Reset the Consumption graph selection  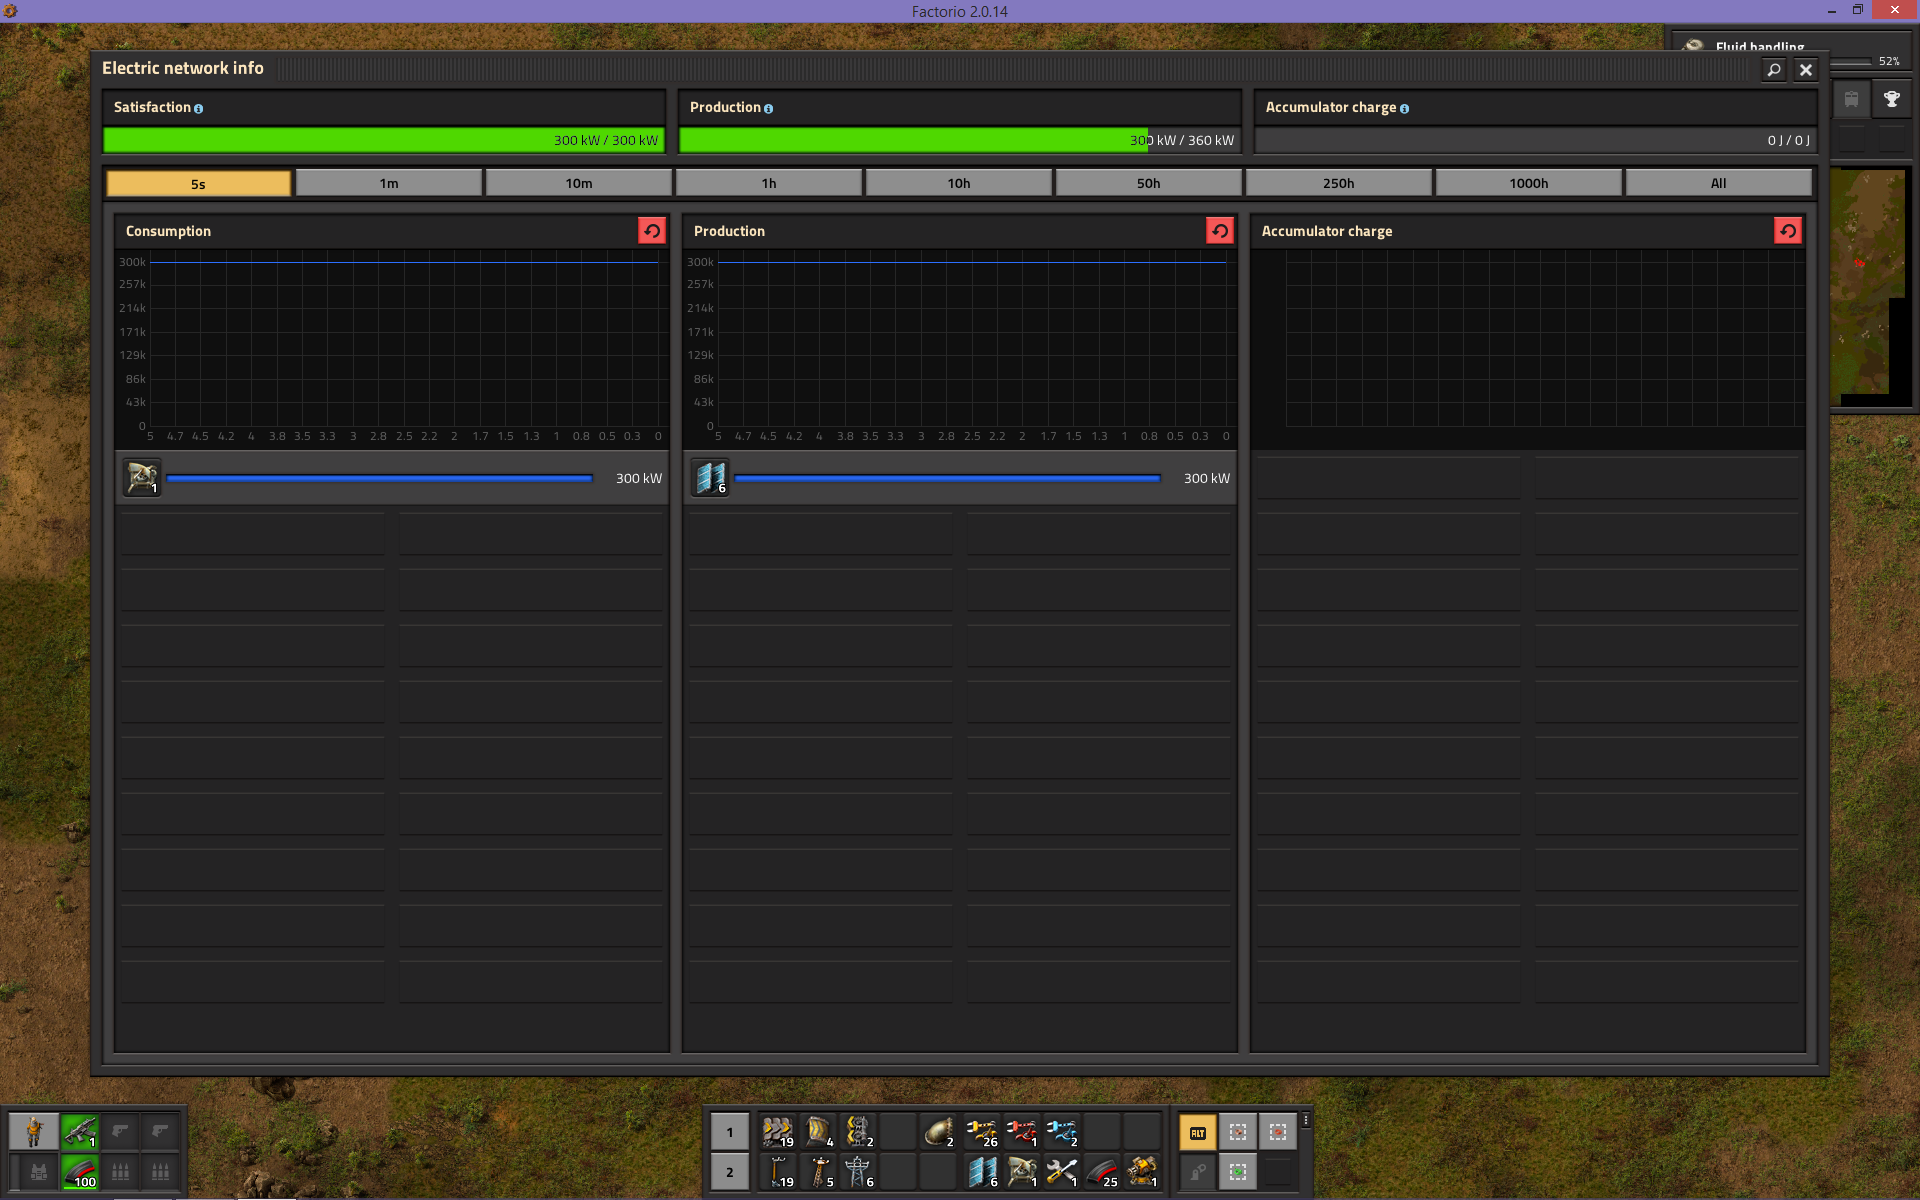[x=652, y=231]
